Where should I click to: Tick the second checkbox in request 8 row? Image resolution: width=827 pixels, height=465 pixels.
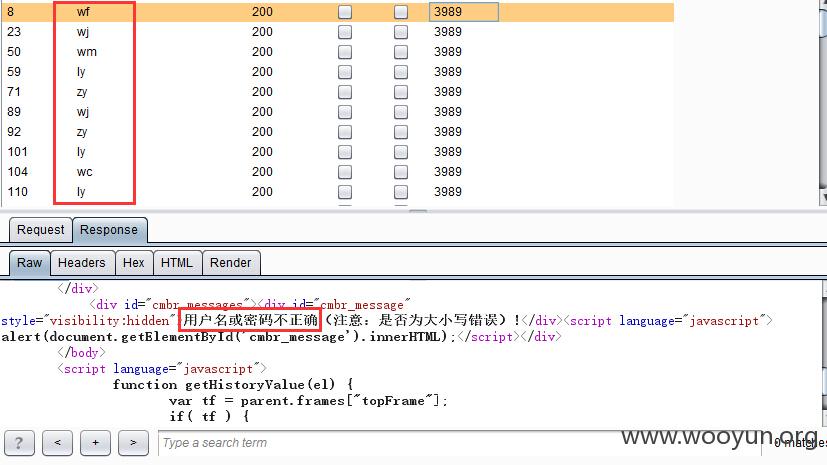pos(401,12)
